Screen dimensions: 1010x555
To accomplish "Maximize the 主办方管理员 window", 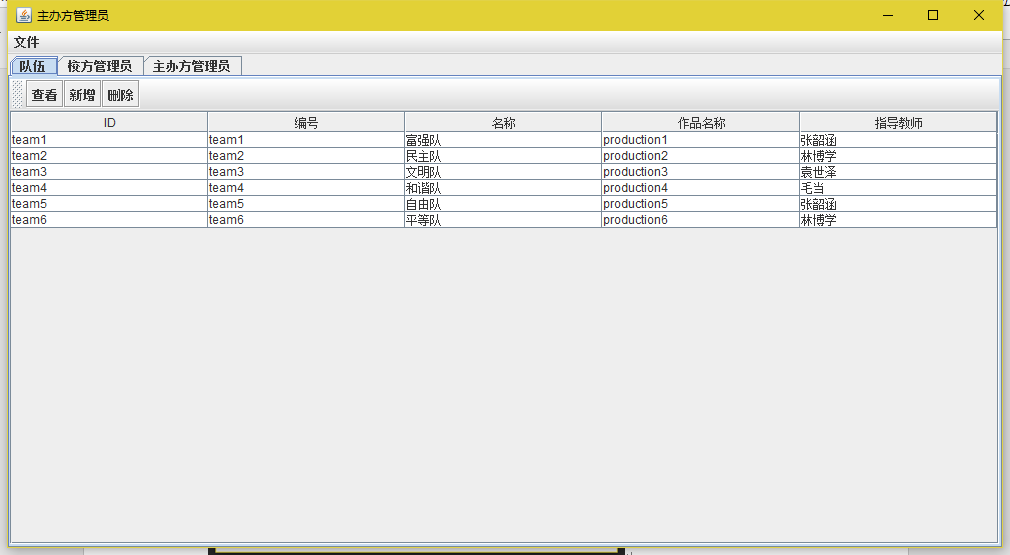I will 933,15.
